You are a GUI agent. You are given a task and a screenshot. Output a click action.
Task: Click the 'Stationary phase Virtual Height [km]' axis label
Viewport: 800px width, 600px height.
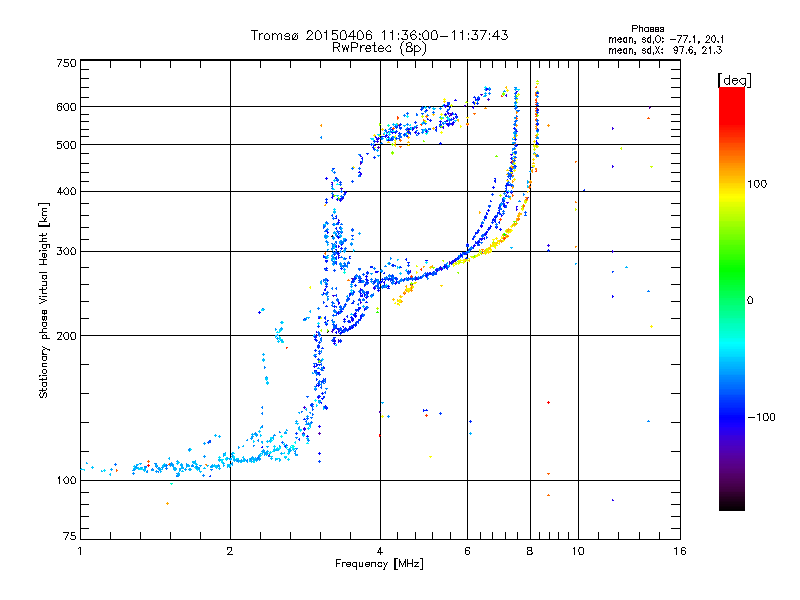(43, 301)
